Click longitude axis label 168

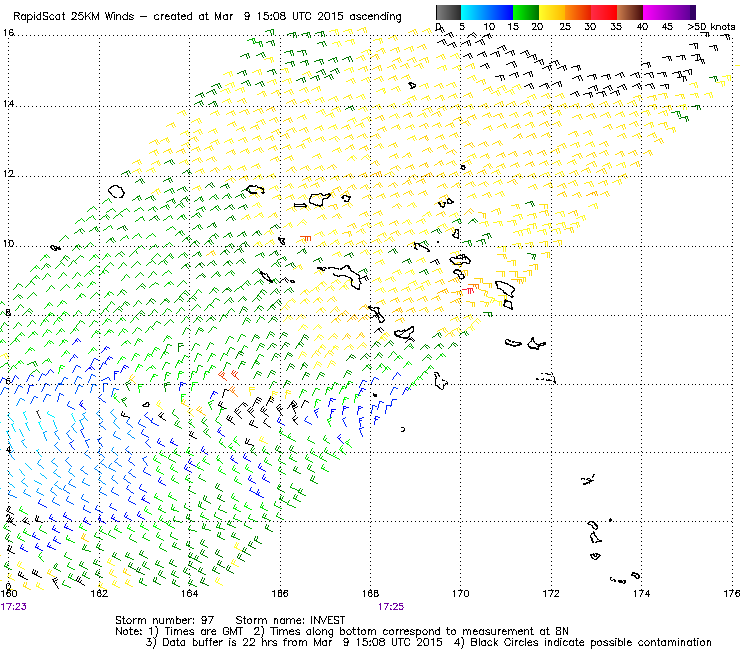[370, 593]
